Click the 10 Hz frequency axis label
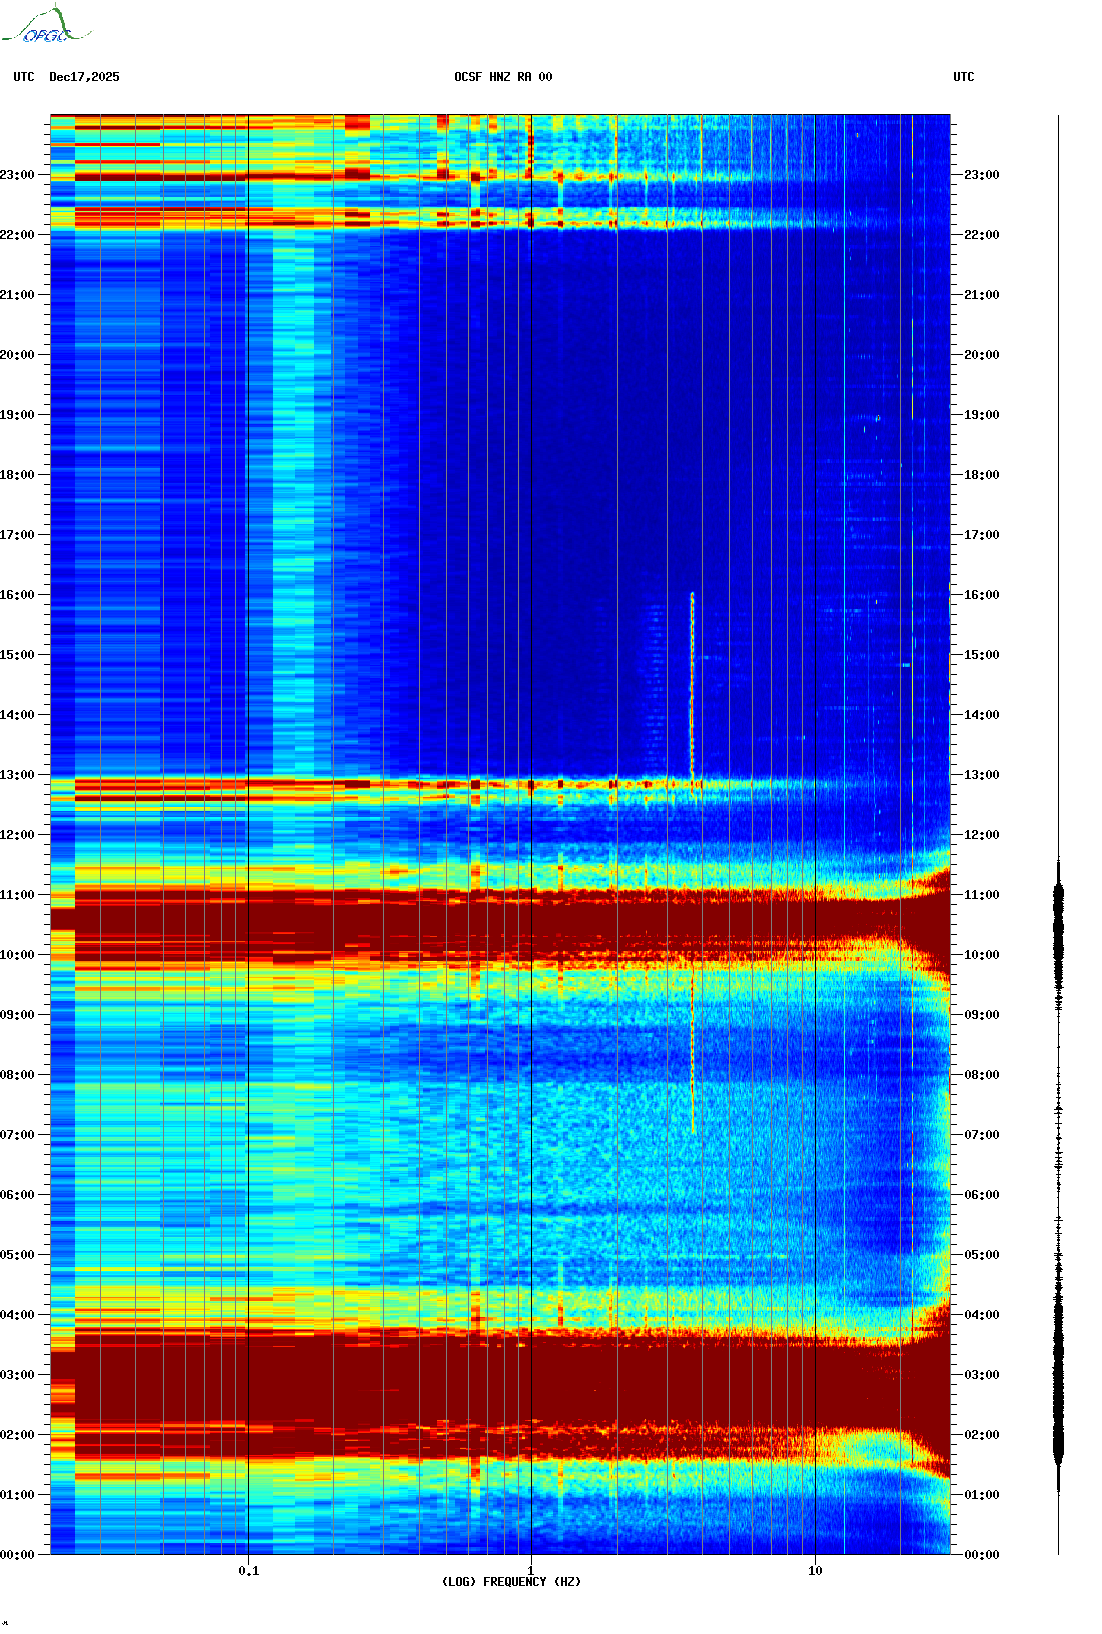Image resolution: width=1102 pixels, height=1634 pixels. (x=815, y=1570)
